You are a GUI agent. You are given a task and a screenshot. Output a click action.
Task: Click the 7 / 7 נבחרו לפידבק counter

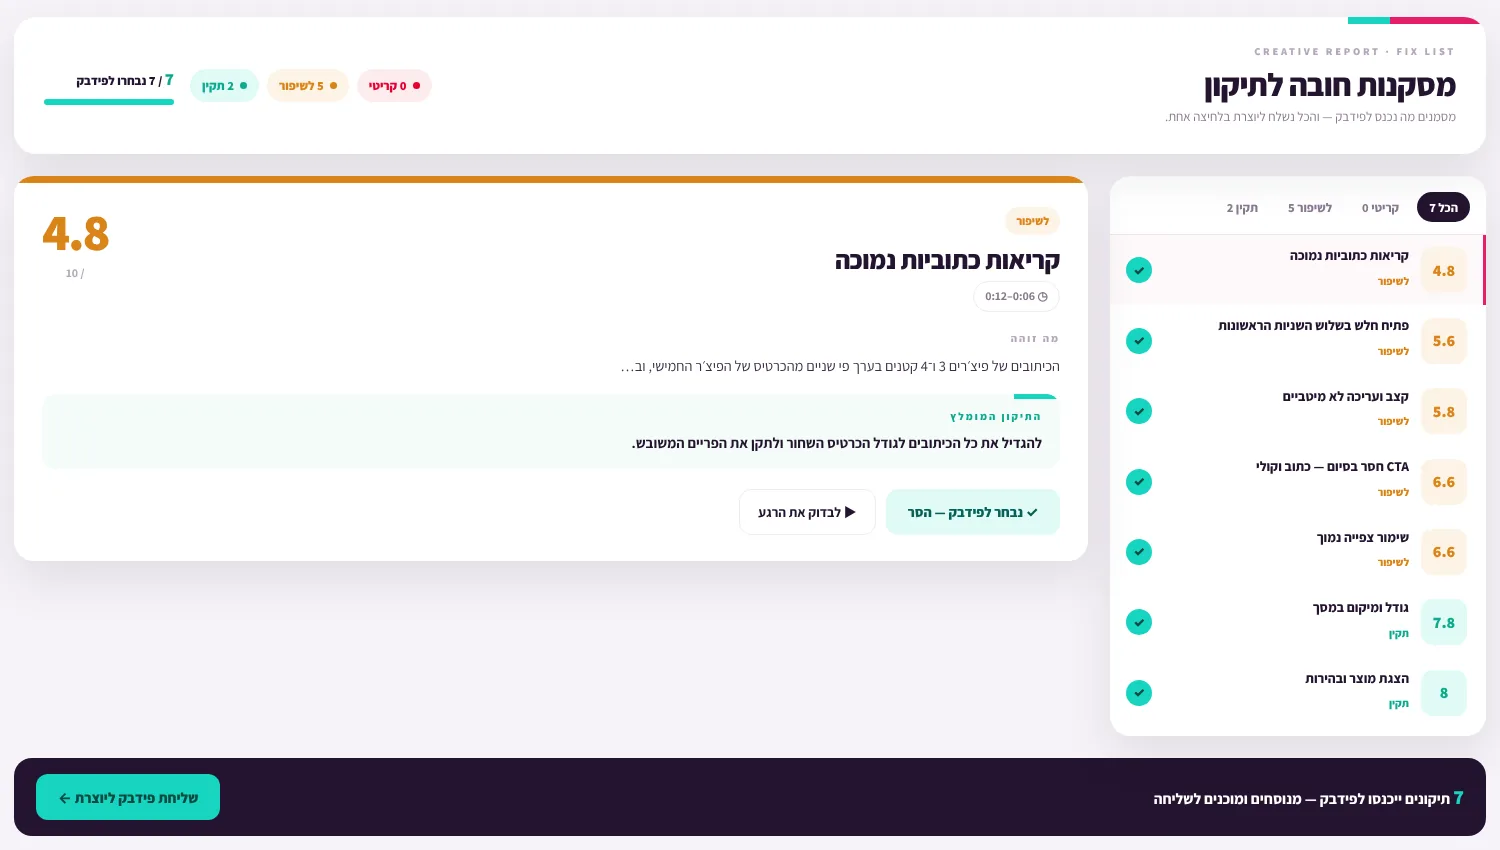pyautogui.click(x=125, y=80)
